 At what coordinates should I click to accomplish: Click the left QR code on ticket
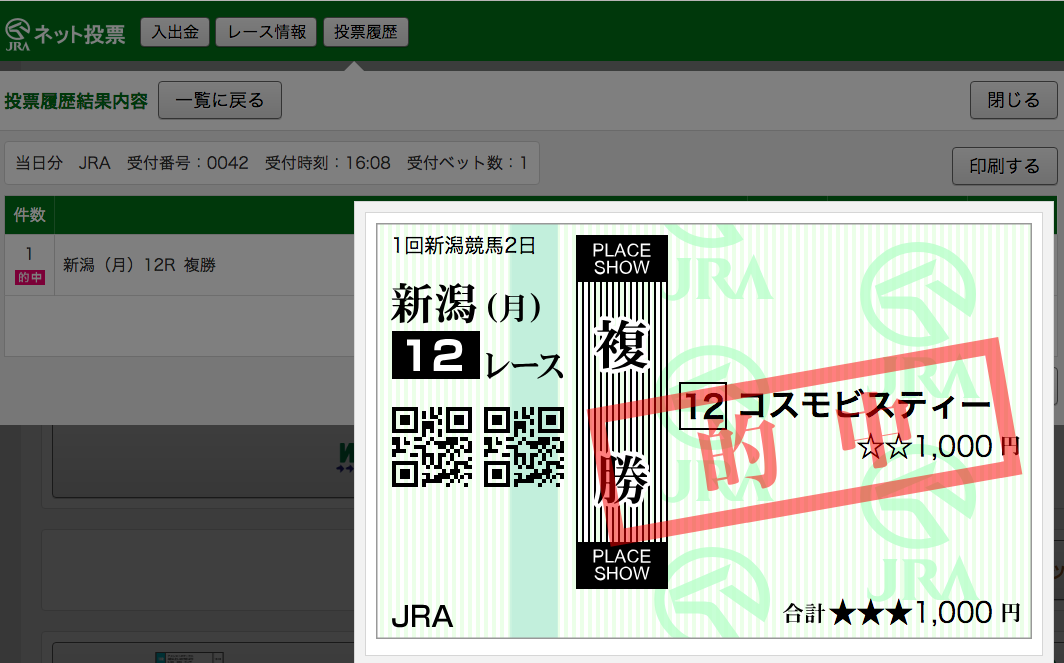click(432, 447)
